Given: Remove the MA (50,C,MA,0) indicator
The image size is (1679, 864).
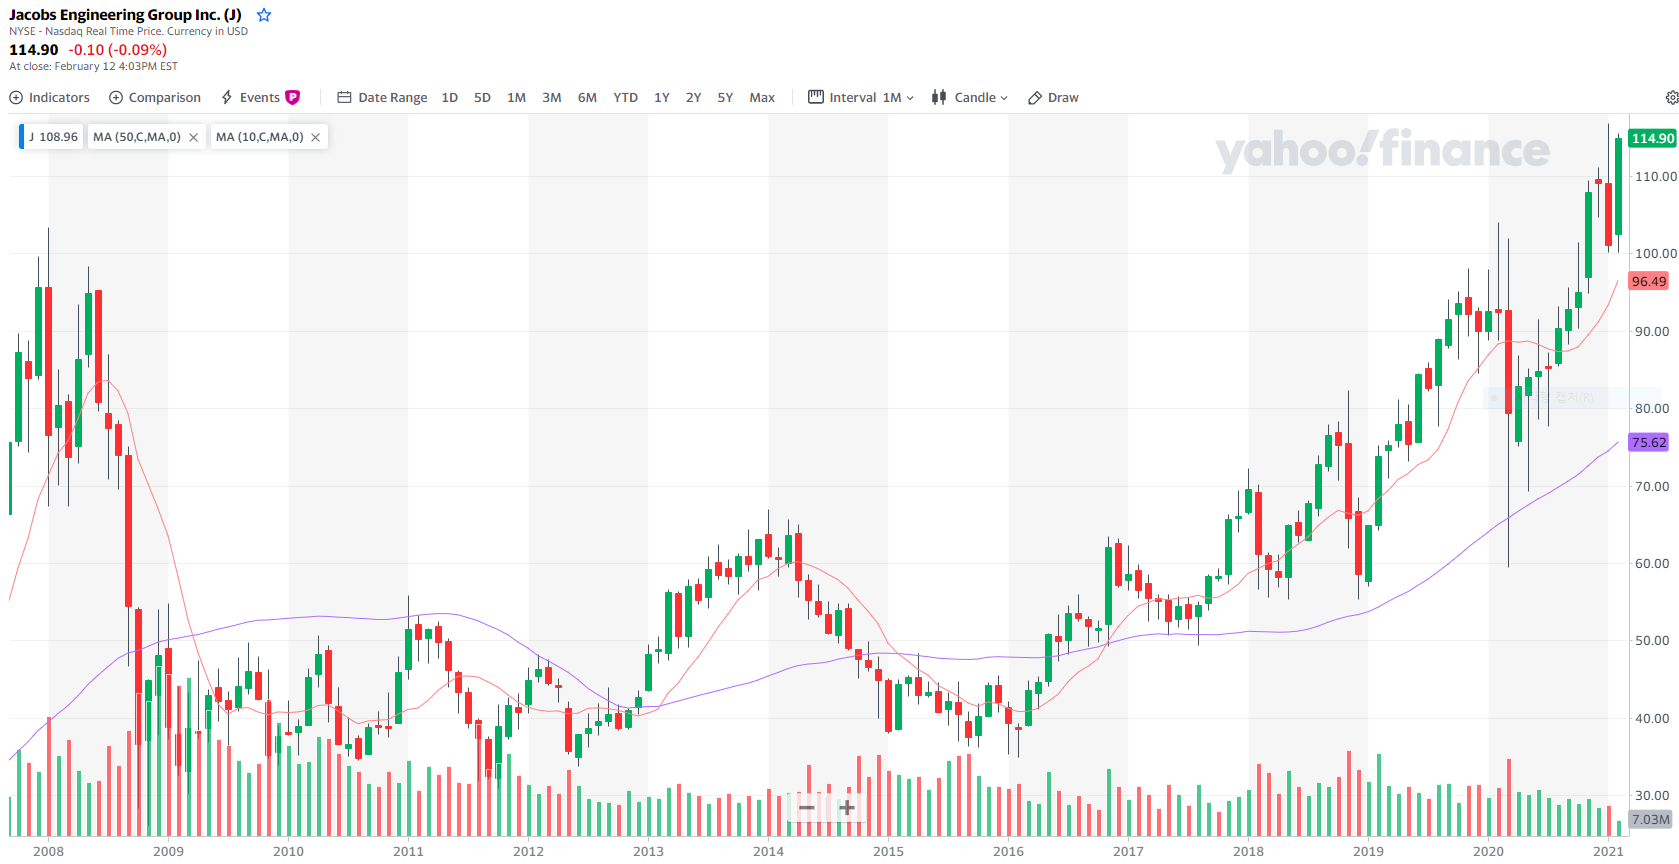Looking at the screenshot, I should [193, 137].
